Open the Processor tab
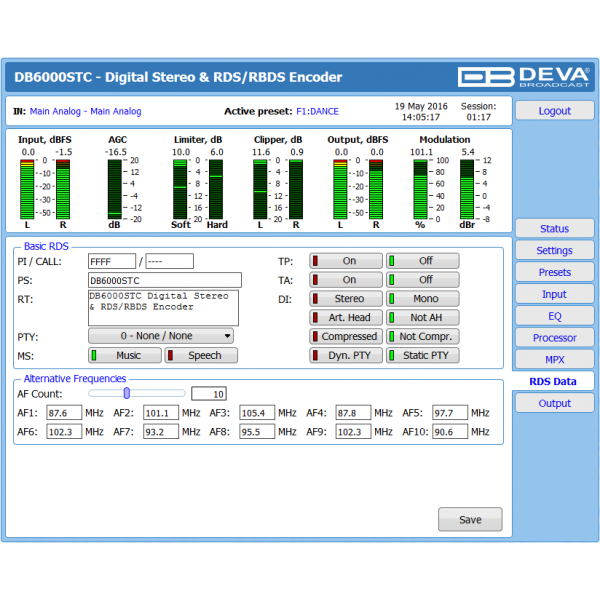The image size is (600, 600). [x=554, y=338]
